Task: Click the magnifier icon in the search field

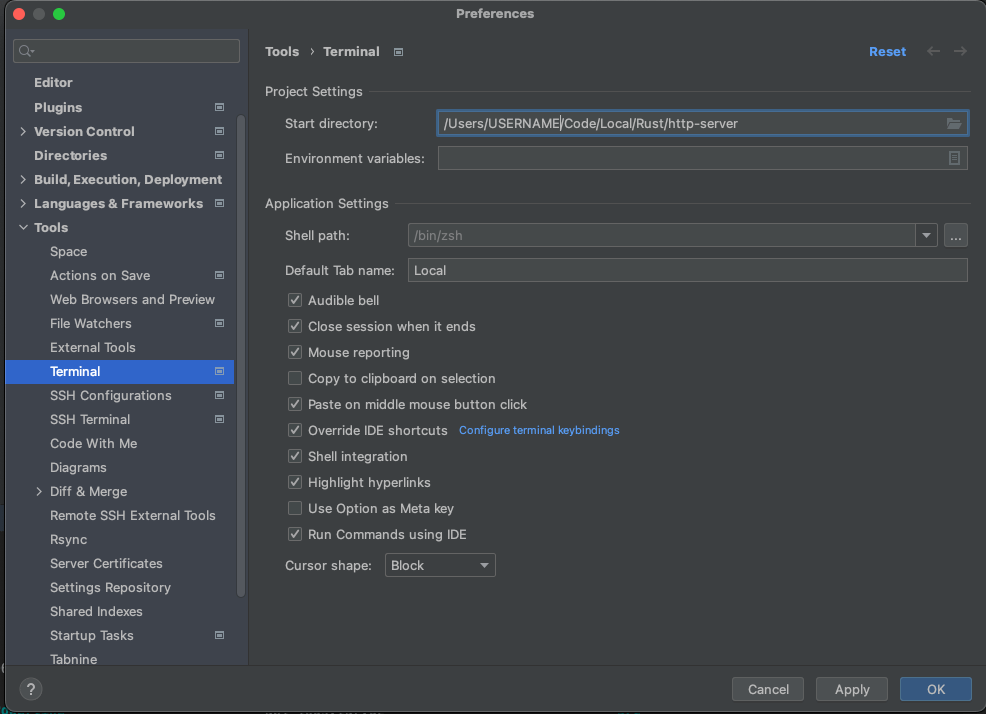Action: [x=22, y=50]
